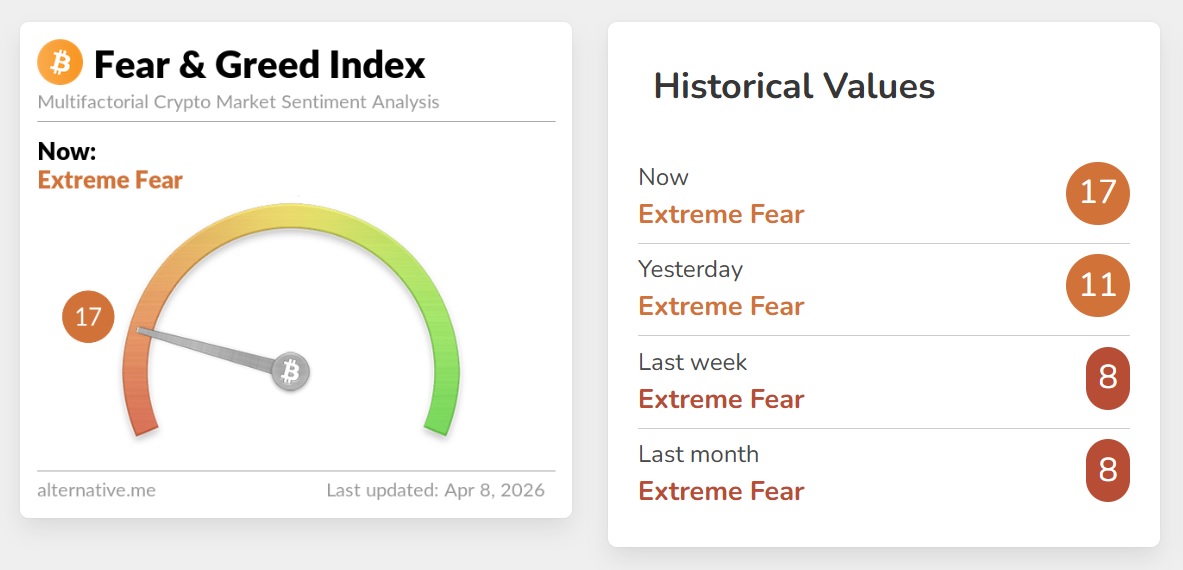Click the 17 badge in the Now row
This screenshot has height=570, width=1183.
coord(1098,193)
